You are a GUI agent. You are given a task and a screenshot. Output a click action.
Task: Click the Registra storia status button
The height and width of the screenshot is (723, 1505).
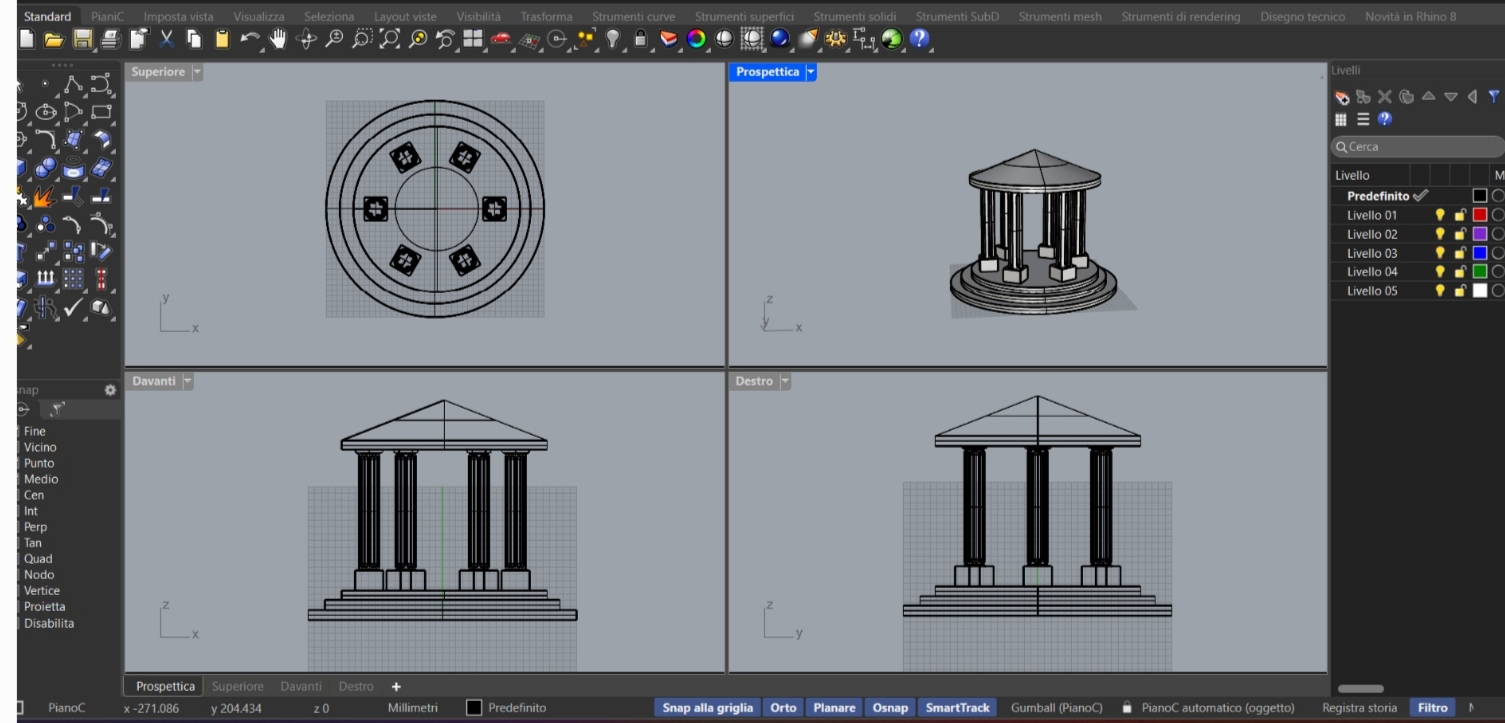point(1359,708)
